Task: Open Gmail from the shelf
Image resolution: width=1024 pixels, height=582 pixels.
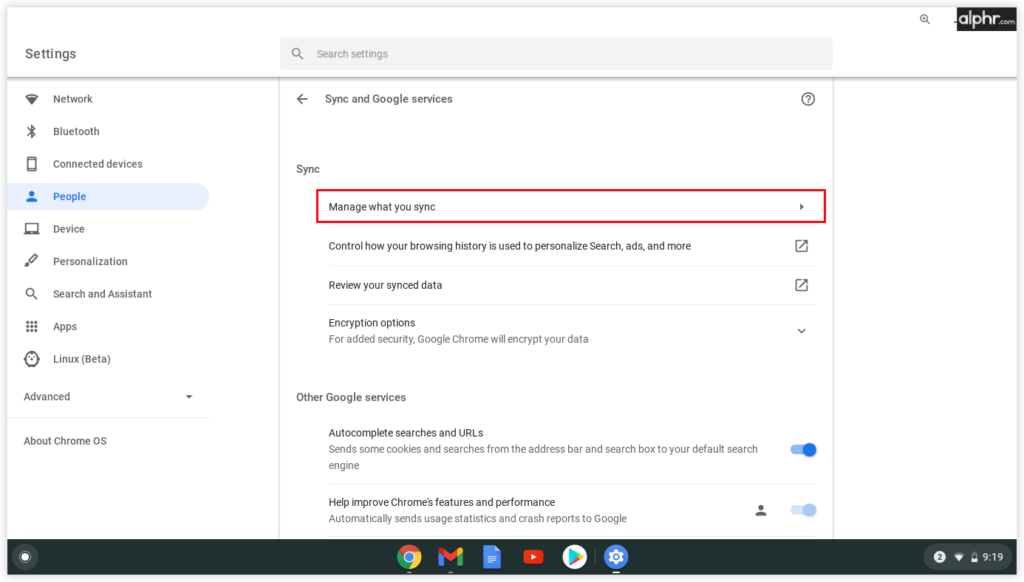Action: pyautogui.click(x=450, y=557)
